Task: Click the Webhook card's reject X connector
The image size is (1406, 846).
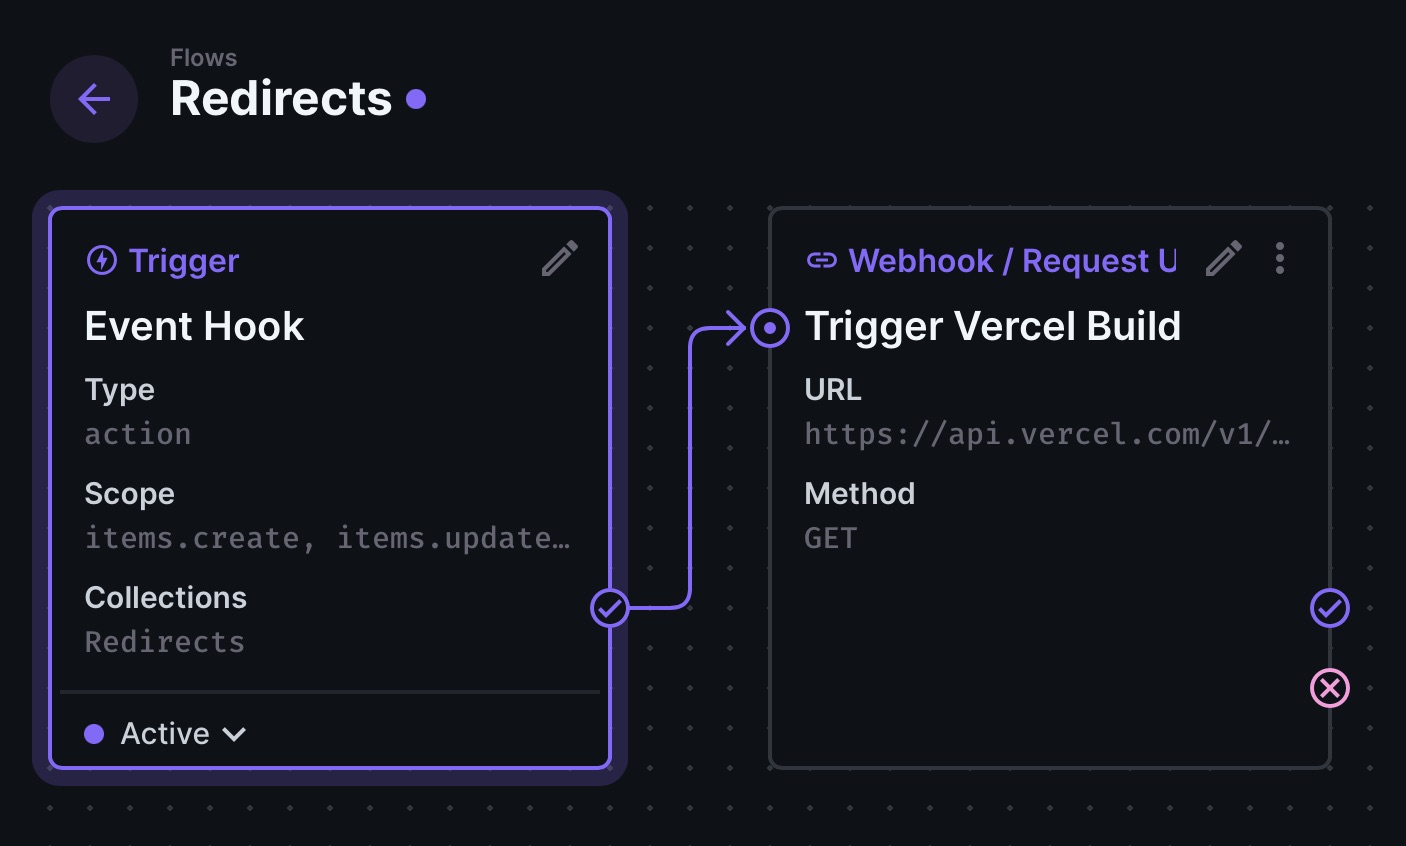Action: click(1329, 688)
